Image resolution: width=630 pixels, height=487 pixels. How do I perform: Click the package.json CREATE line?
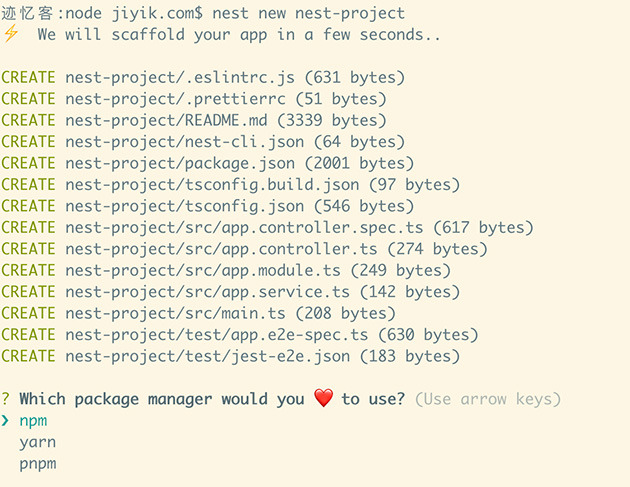point(207,163)
